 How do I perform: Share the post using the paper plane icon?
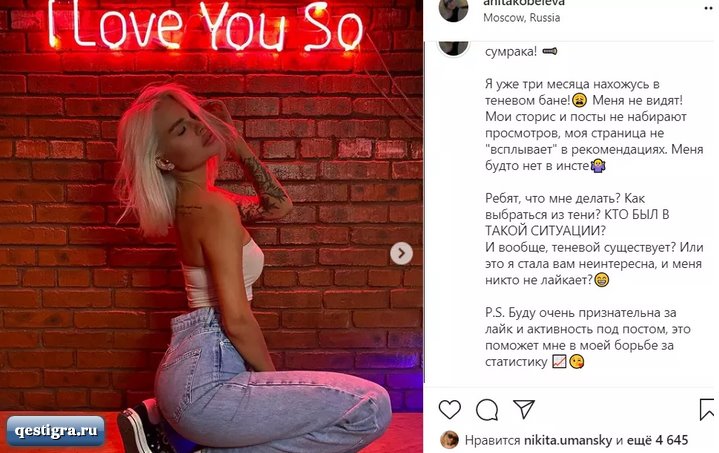(x=524, y=409)
